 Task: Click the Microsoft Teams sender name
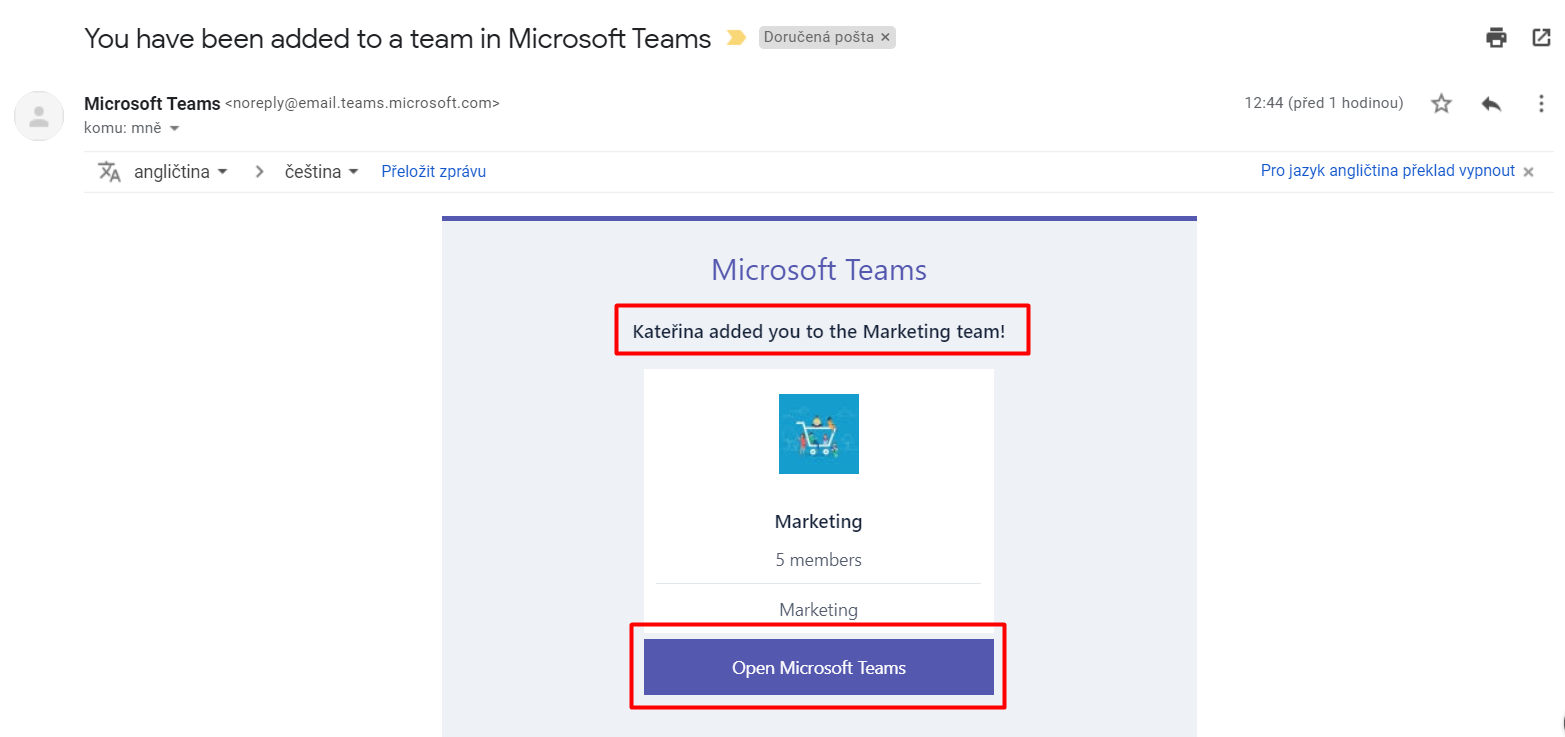(x=152, y=103)
